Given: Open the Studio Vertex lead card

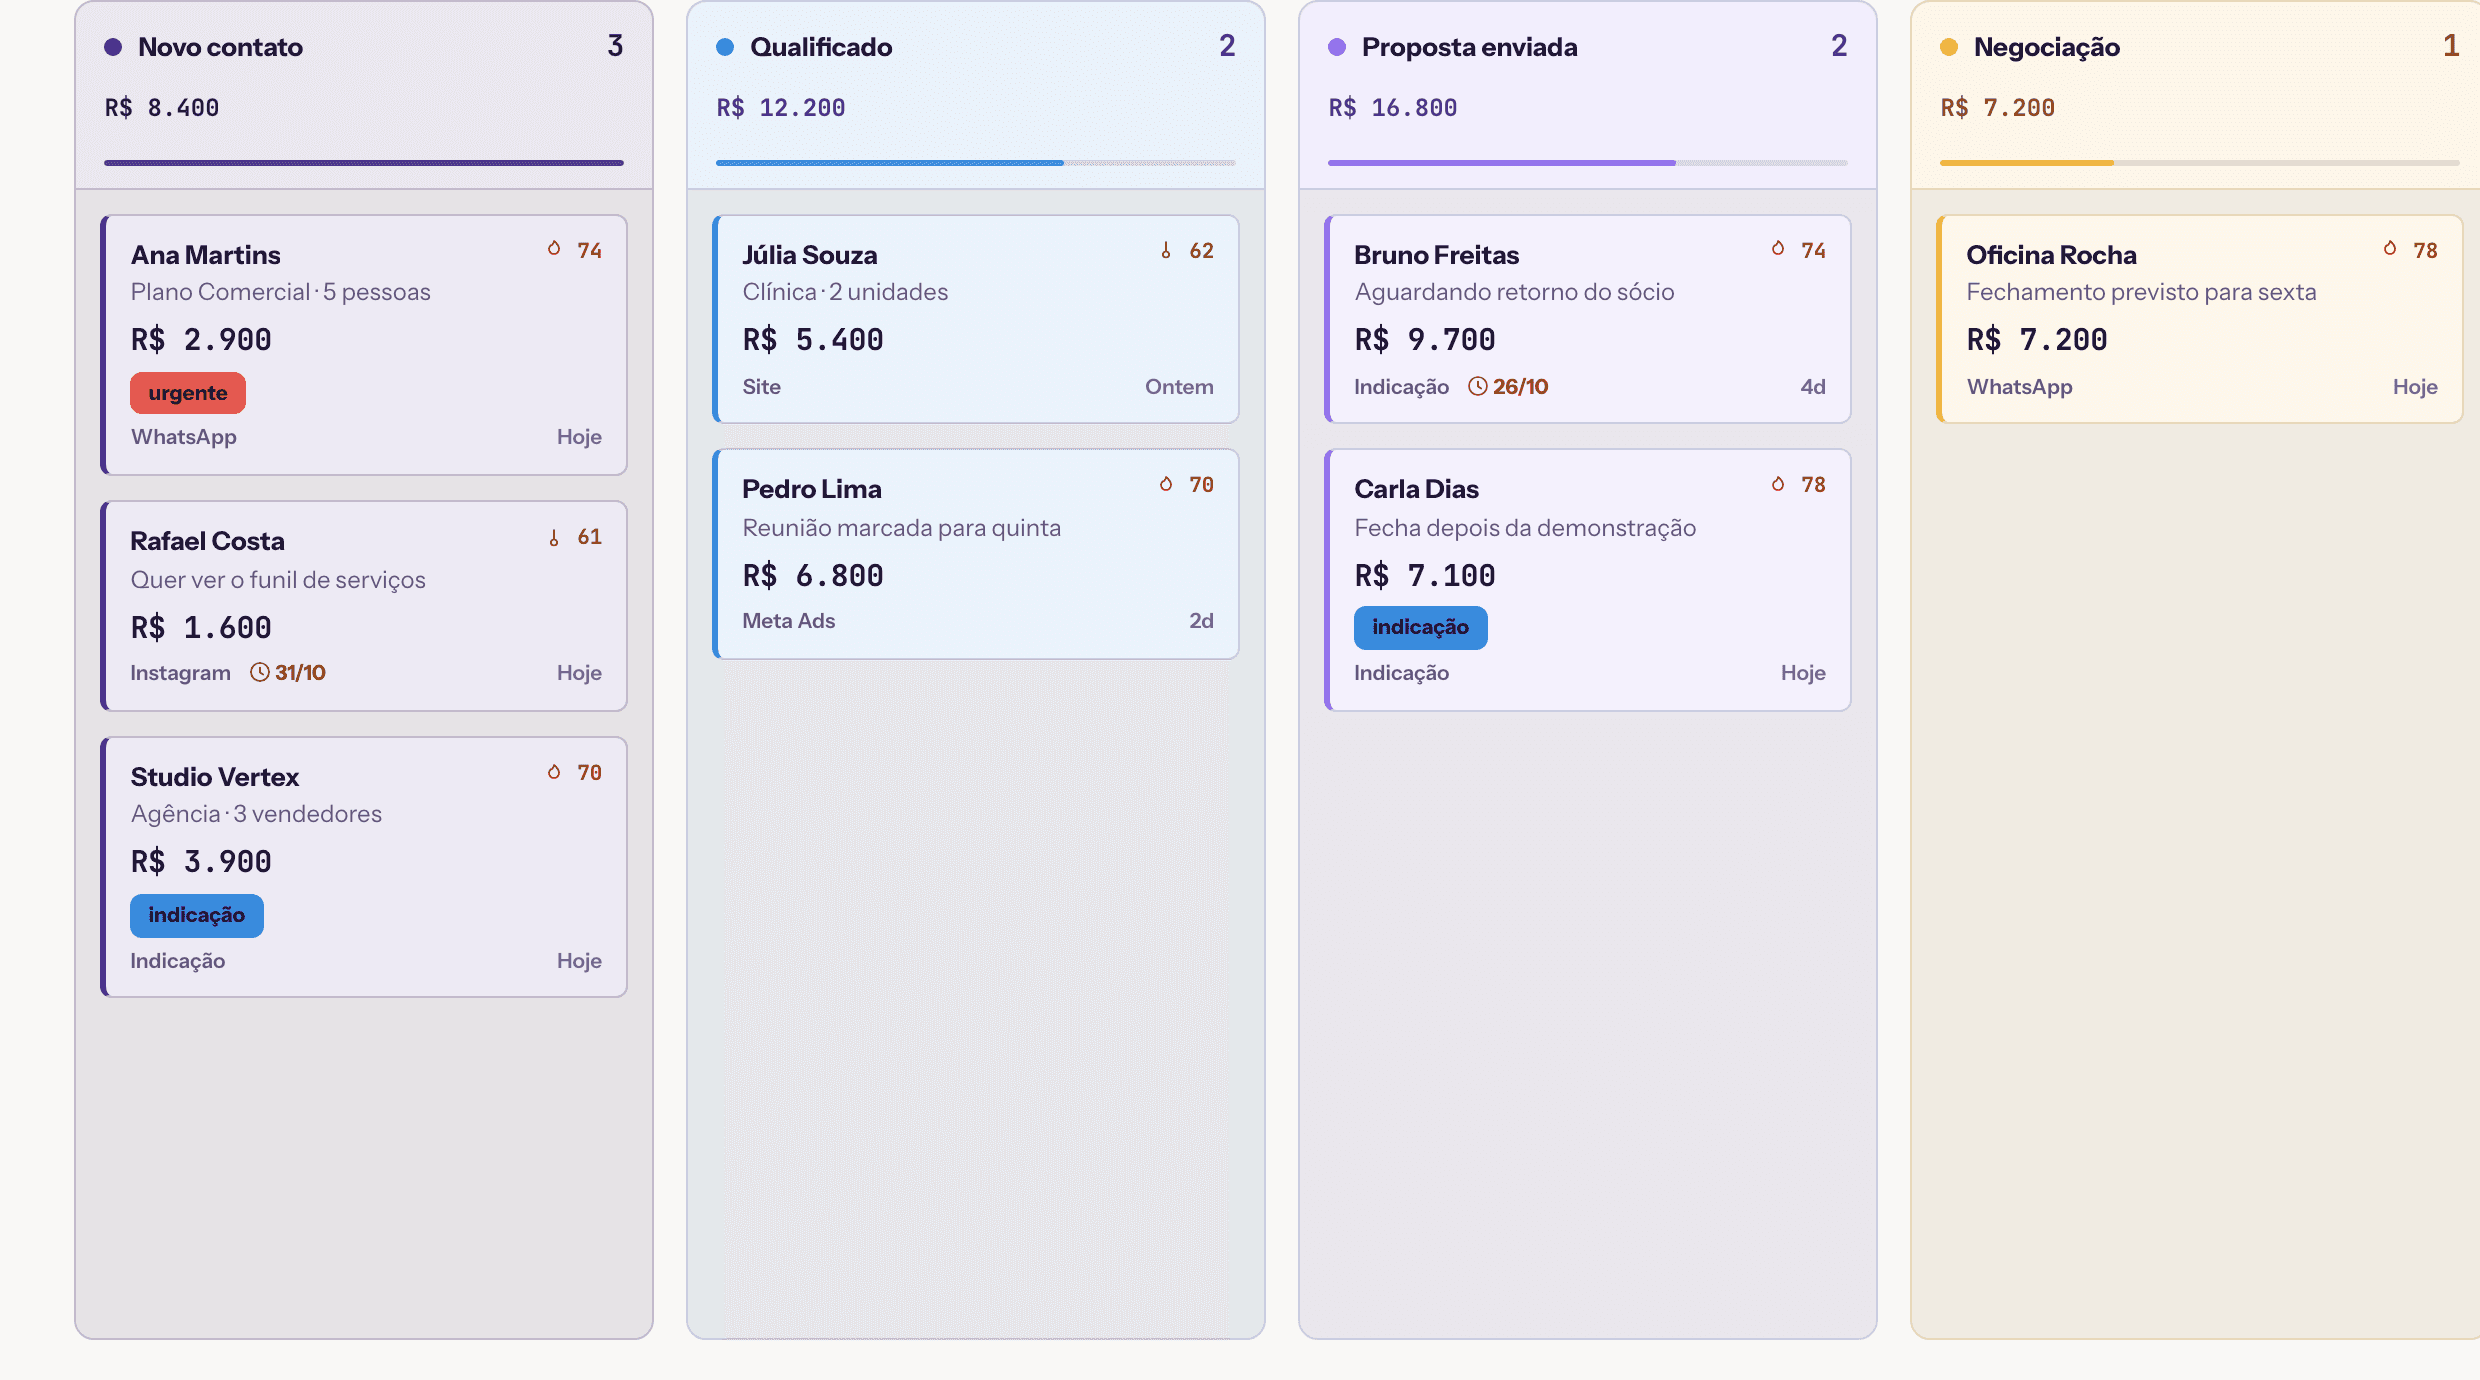Looking at the screenshot, I should (364, 867).
